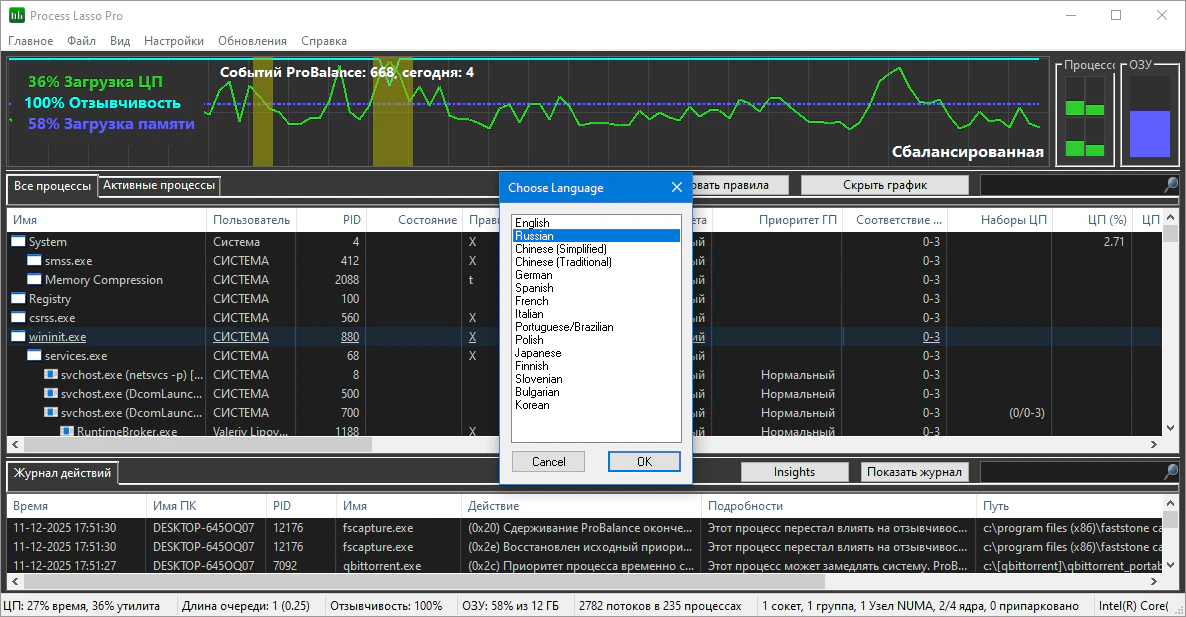The width and height of the screenshot is (1186, 617).
Task: Click the Registry process icon
Action: click(x=19, y=299)
